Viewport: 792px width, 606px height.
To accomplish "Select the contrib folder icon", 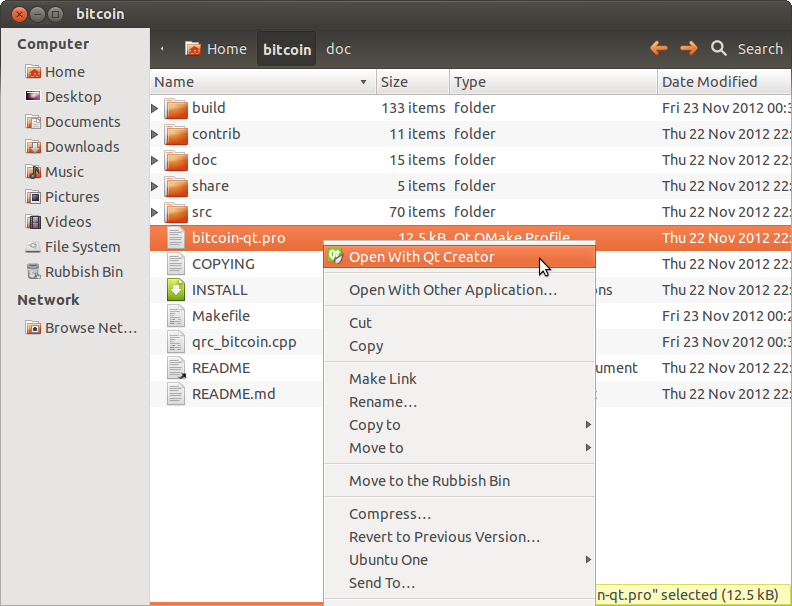I will (x=176, y=134).
